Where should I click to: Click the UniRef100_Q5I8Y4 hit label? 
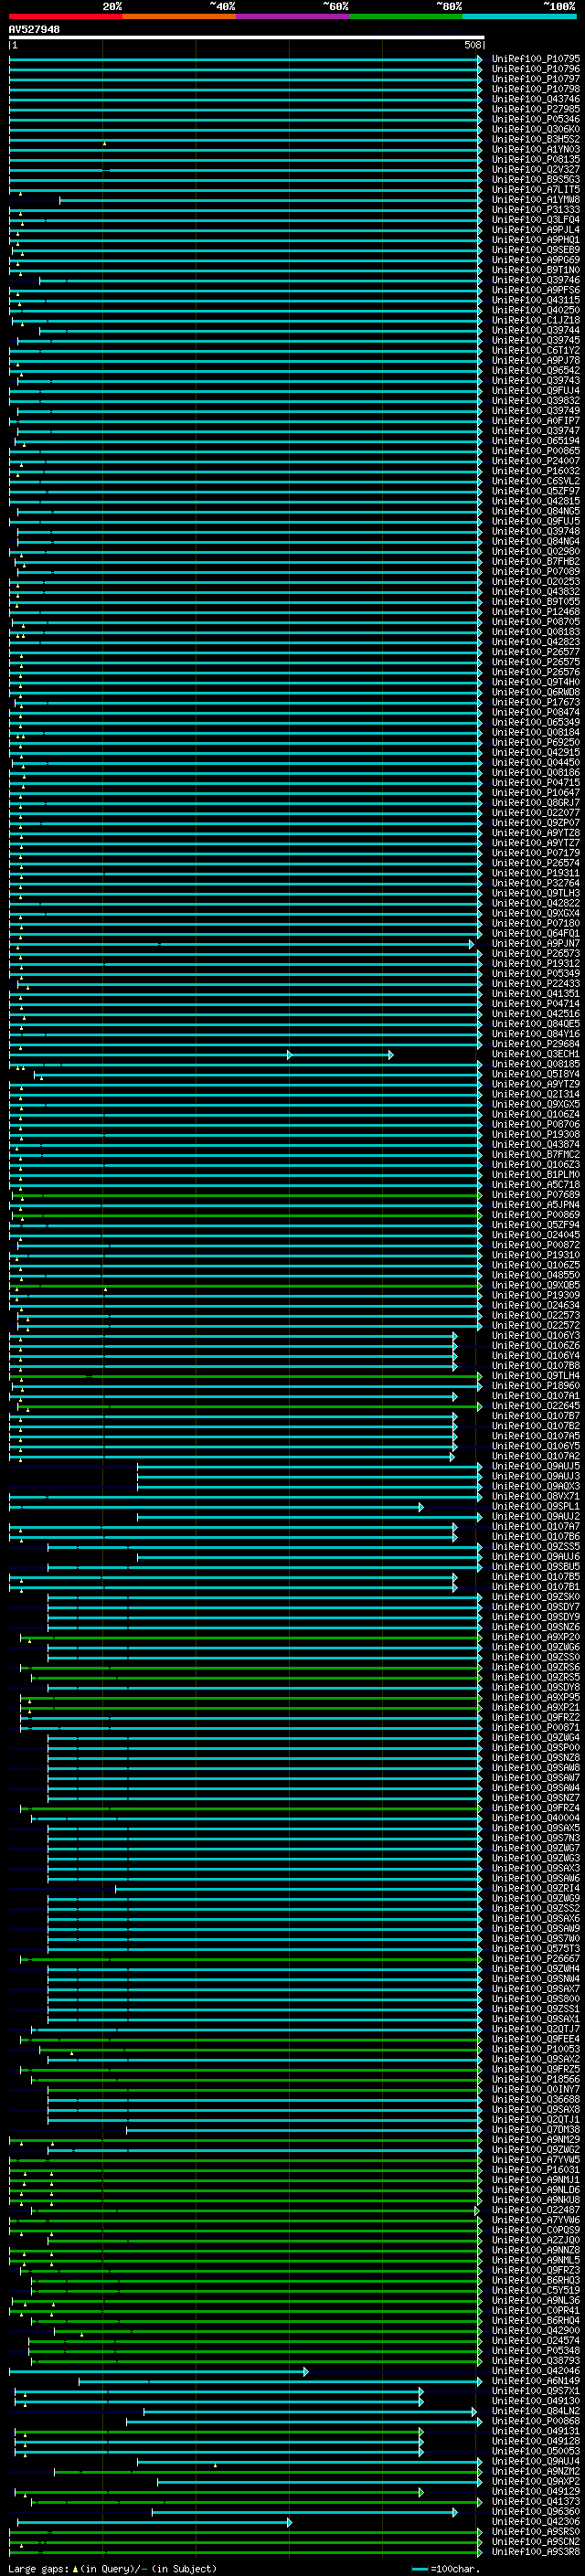536,1074
